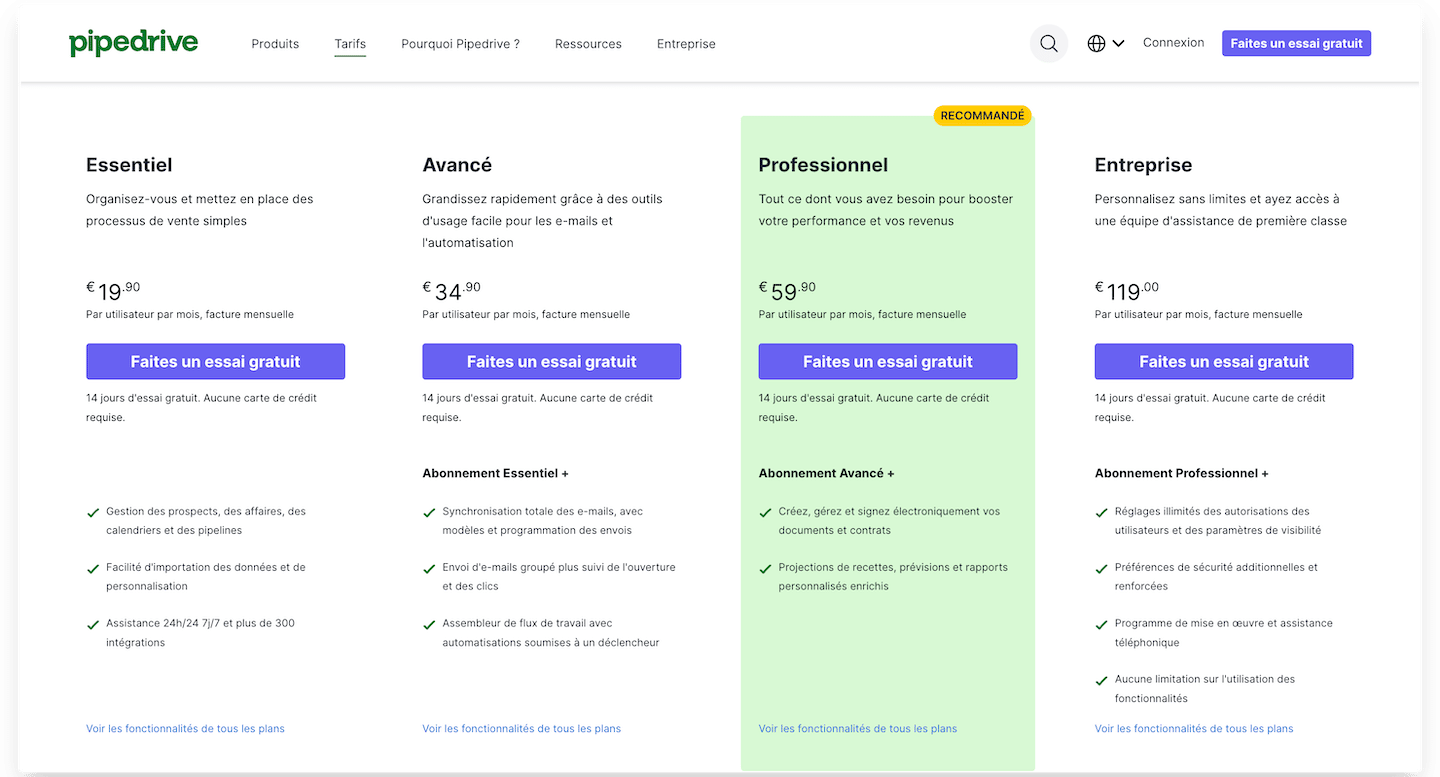
Task: Click Abonnement Essentiel + text
Action: [495, 473]
